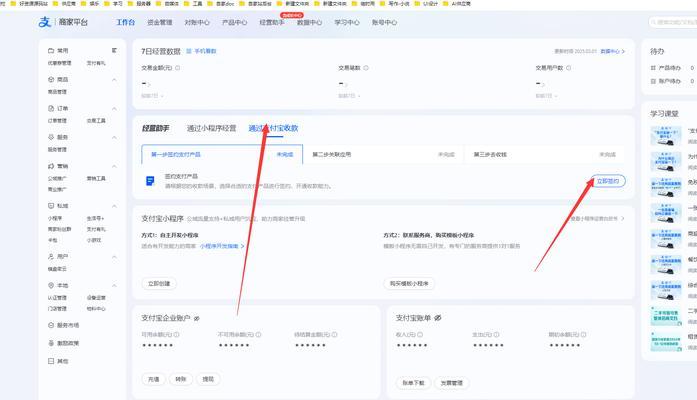Collapse the 商品 sidebar section chevron

(114, 80)
